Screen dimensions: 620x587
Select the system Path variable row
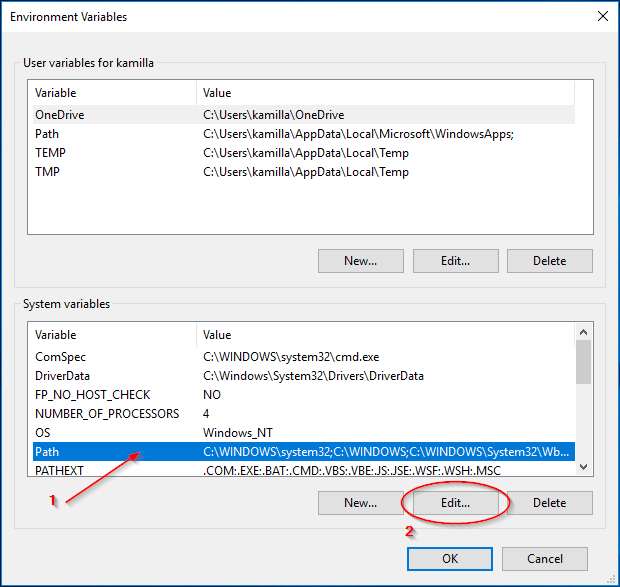pyautogui.click(x=47, y=452)
